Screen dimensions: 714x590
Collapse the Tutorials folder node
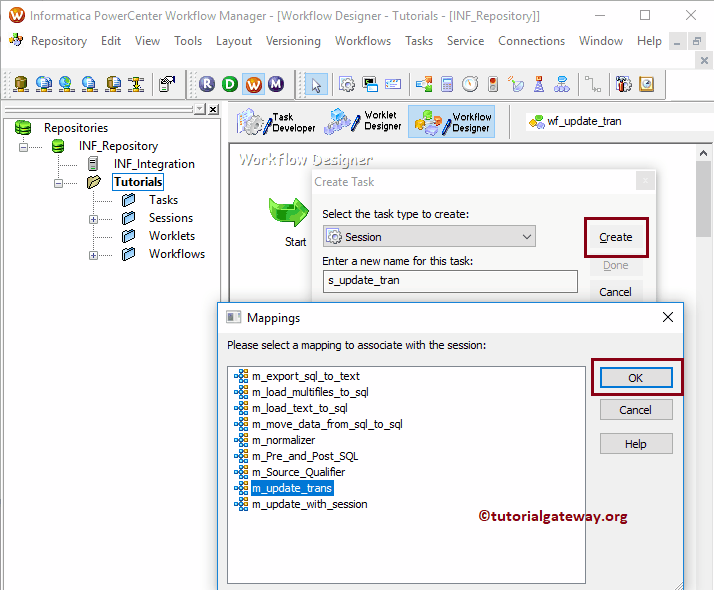point(58,183)
